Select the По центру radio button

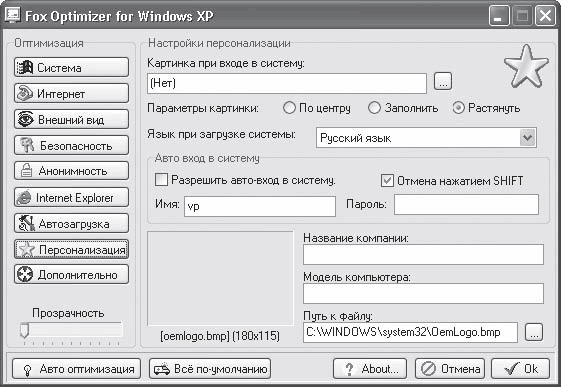[x=289, y=108]
